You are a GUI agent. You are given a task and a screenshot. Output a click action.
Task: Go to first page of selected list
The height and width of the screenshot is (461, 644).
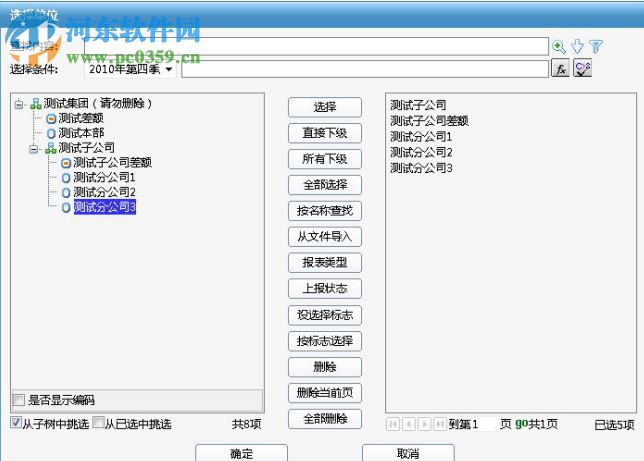click(393, 424)
